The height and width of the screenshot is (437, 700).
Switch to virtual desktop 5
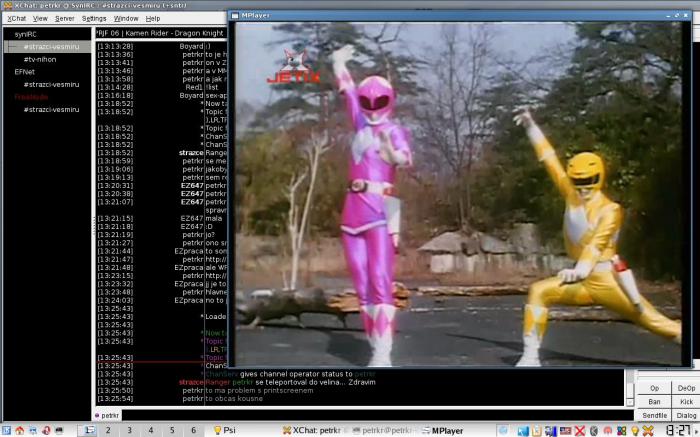(x=172, y=430)
